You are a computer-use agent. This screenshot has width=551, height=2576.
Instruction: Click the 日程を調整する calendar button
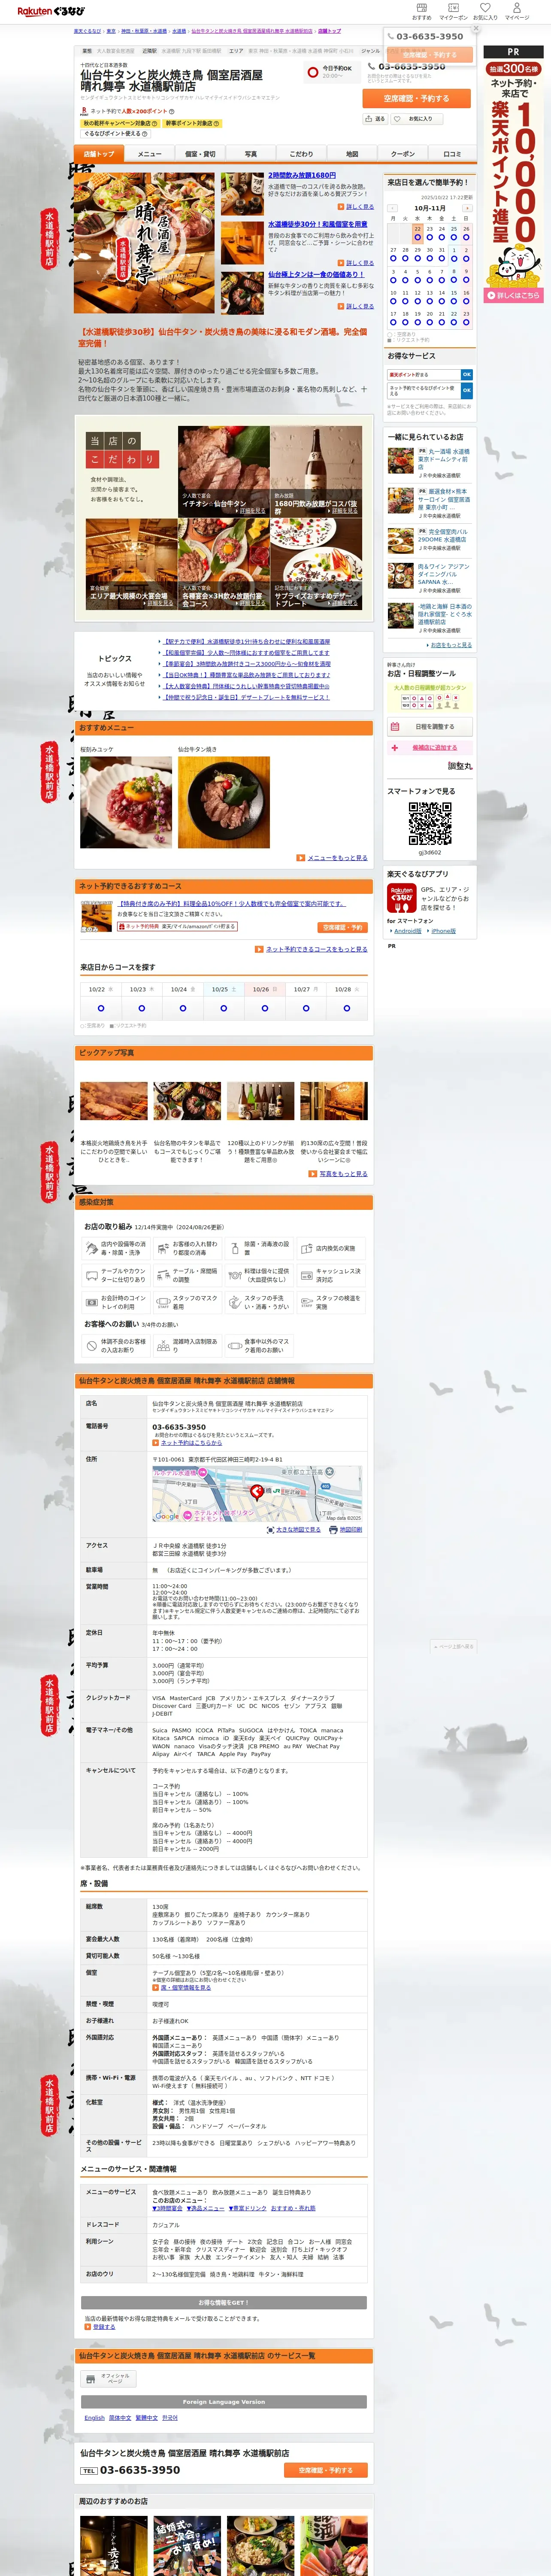point(429,726)
